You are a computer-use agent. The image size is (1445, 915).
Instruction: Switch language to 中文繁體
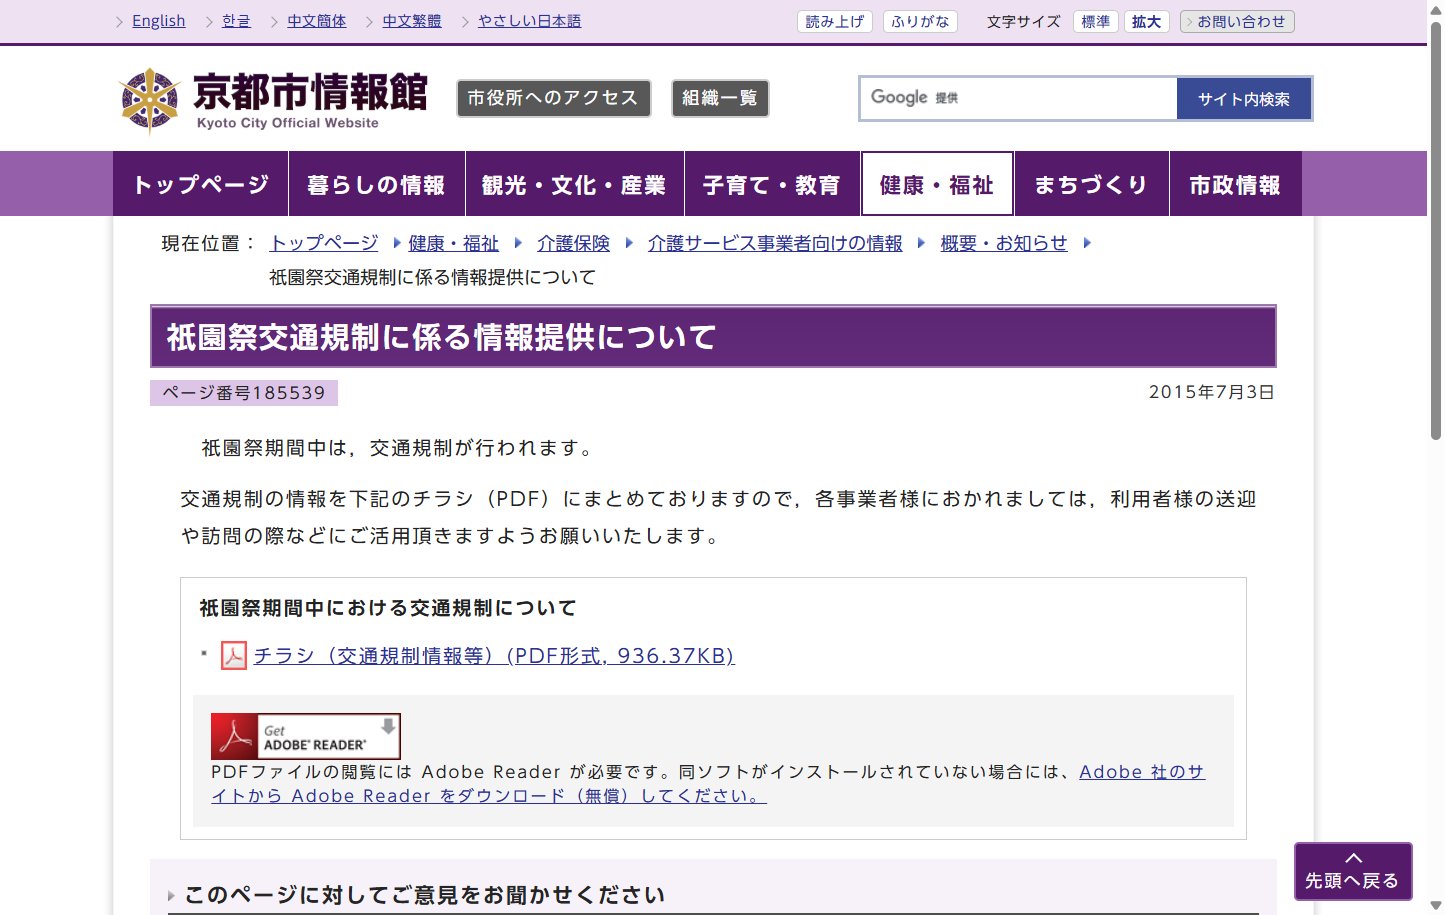point(411,21)
